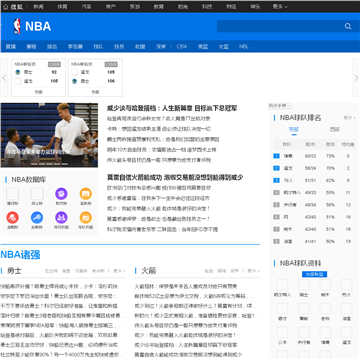This screenshot has width=360, height=360.
Task: Select 季后赛 in the NBA navigation bar
Action: (x=75, y=47)
